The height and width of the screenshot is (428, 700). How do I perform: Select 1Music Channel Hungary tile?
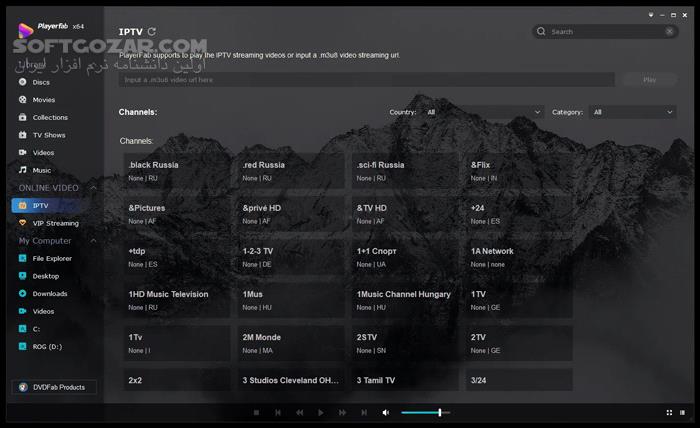[405, 300]
